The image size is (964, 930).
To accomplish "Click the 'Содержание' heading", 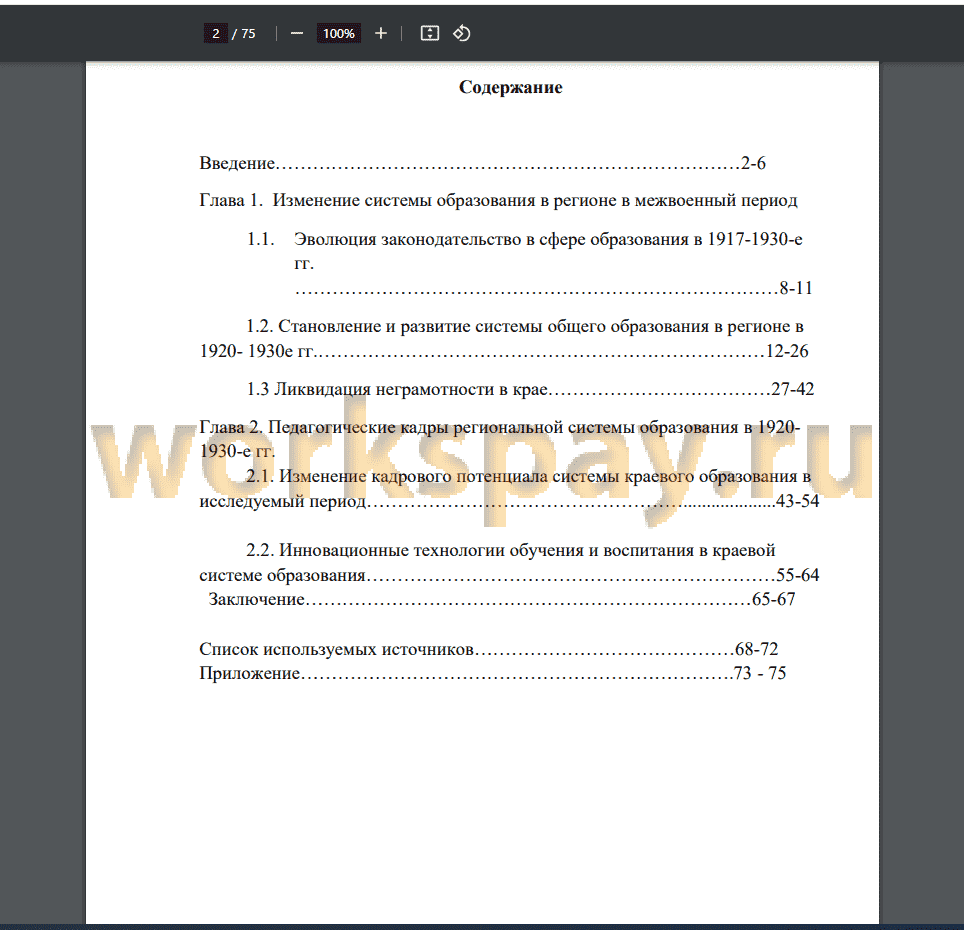I will click(x=511, y=87).
